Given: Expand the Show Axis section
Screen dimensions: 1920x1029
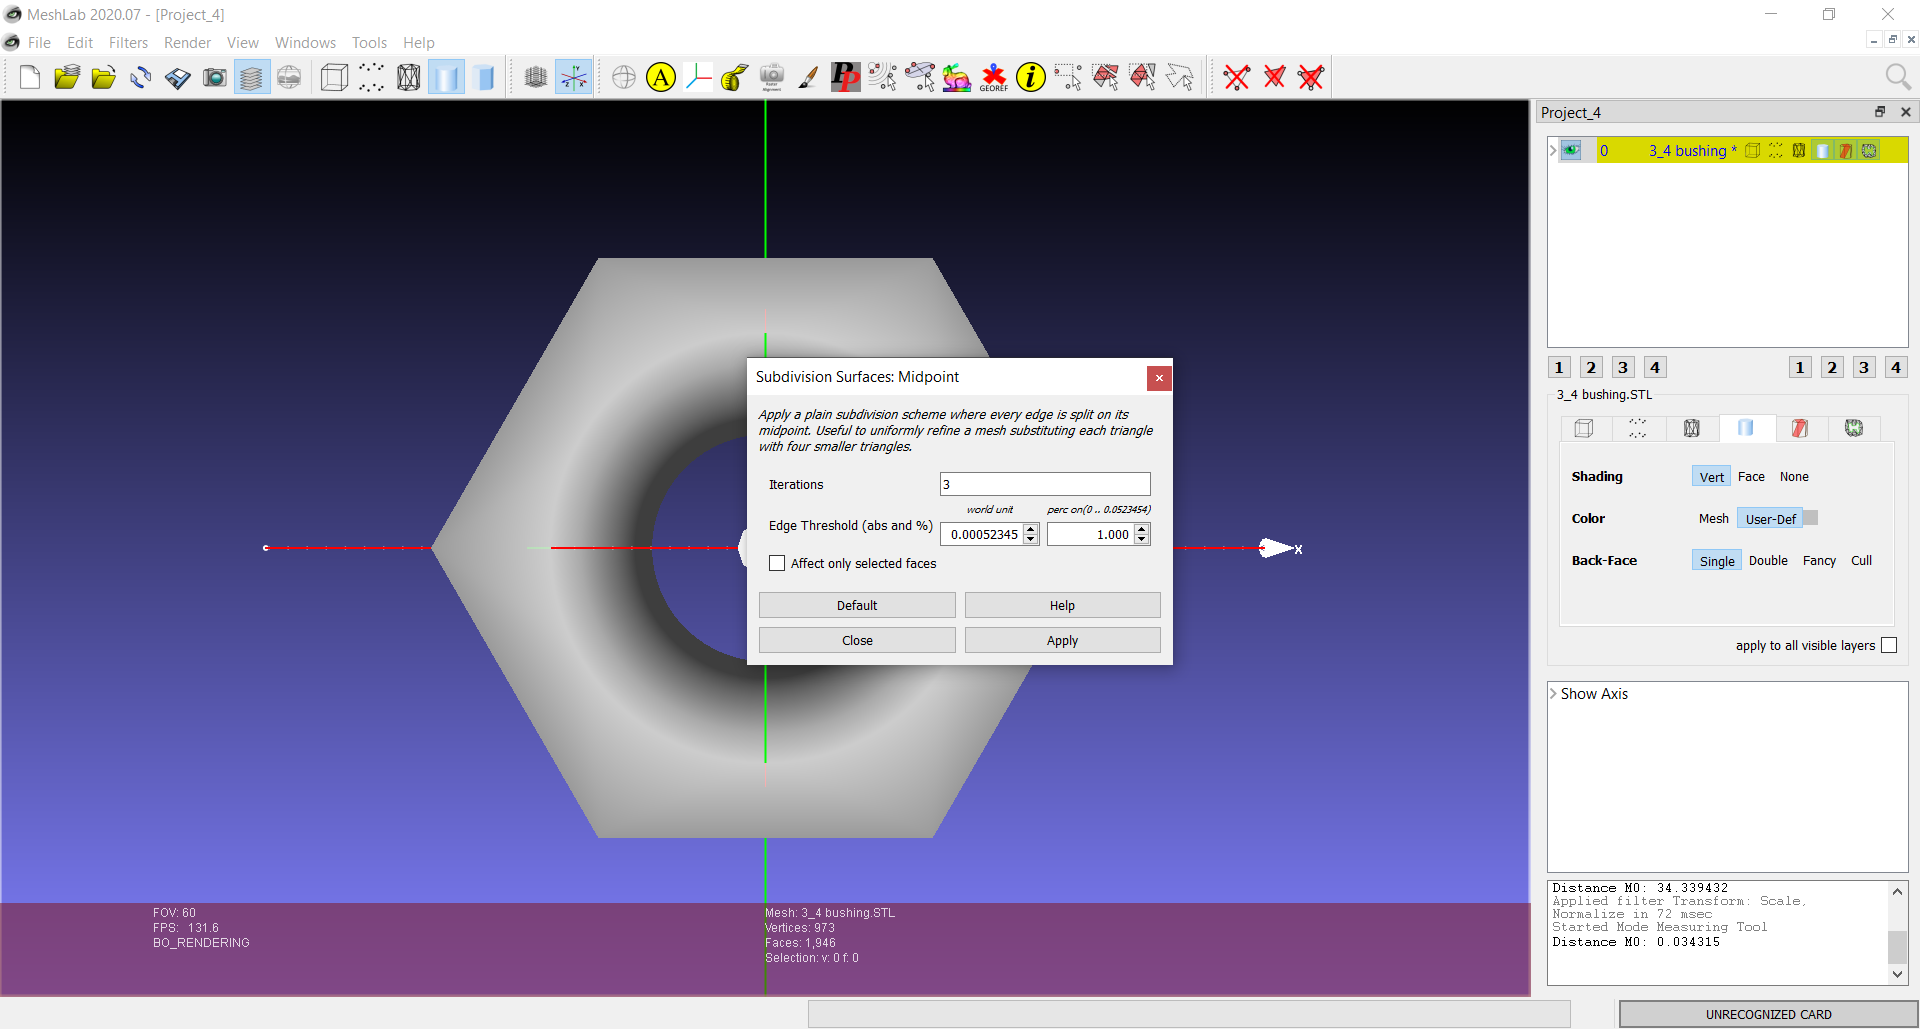Looking at the screenshot, I should tap(1554, 694).
